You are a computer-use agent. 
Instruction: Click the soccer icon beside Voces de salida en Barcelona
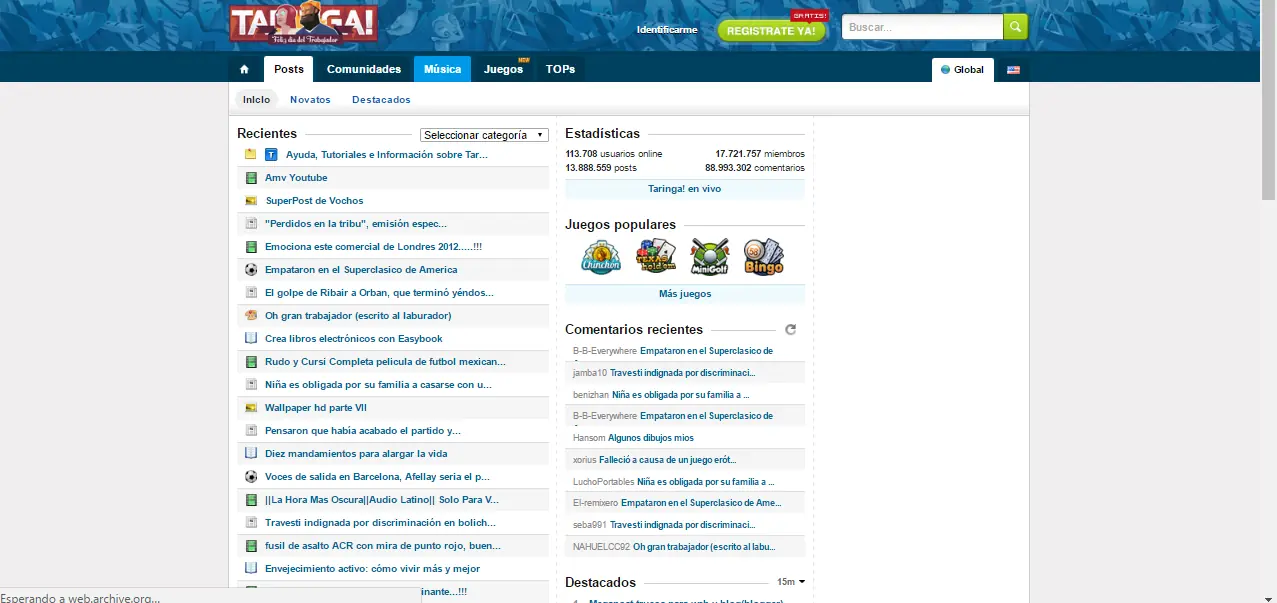[251, 477]
